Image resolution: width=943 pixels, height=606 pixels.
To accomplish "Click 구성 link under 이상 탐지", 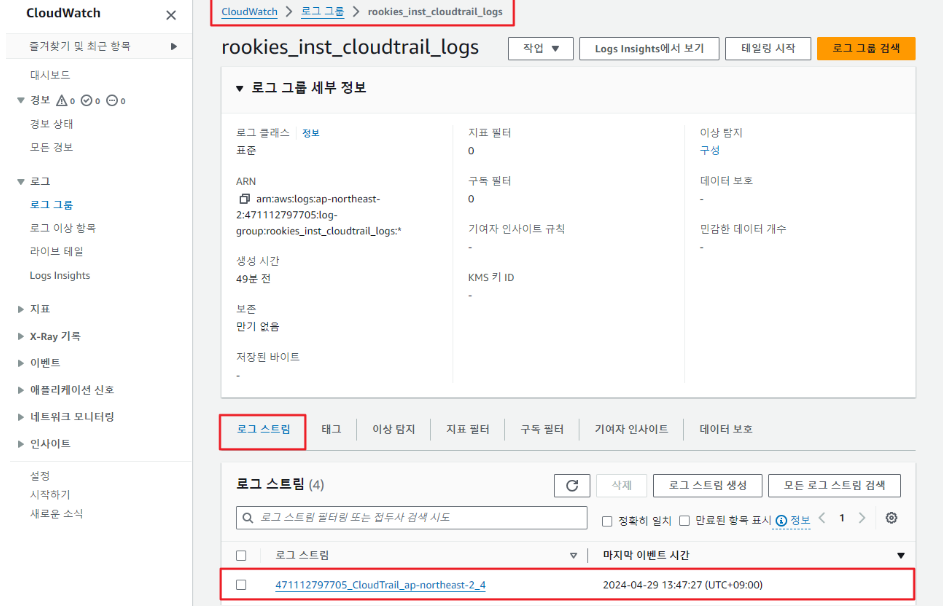I will tap(710, 150).
